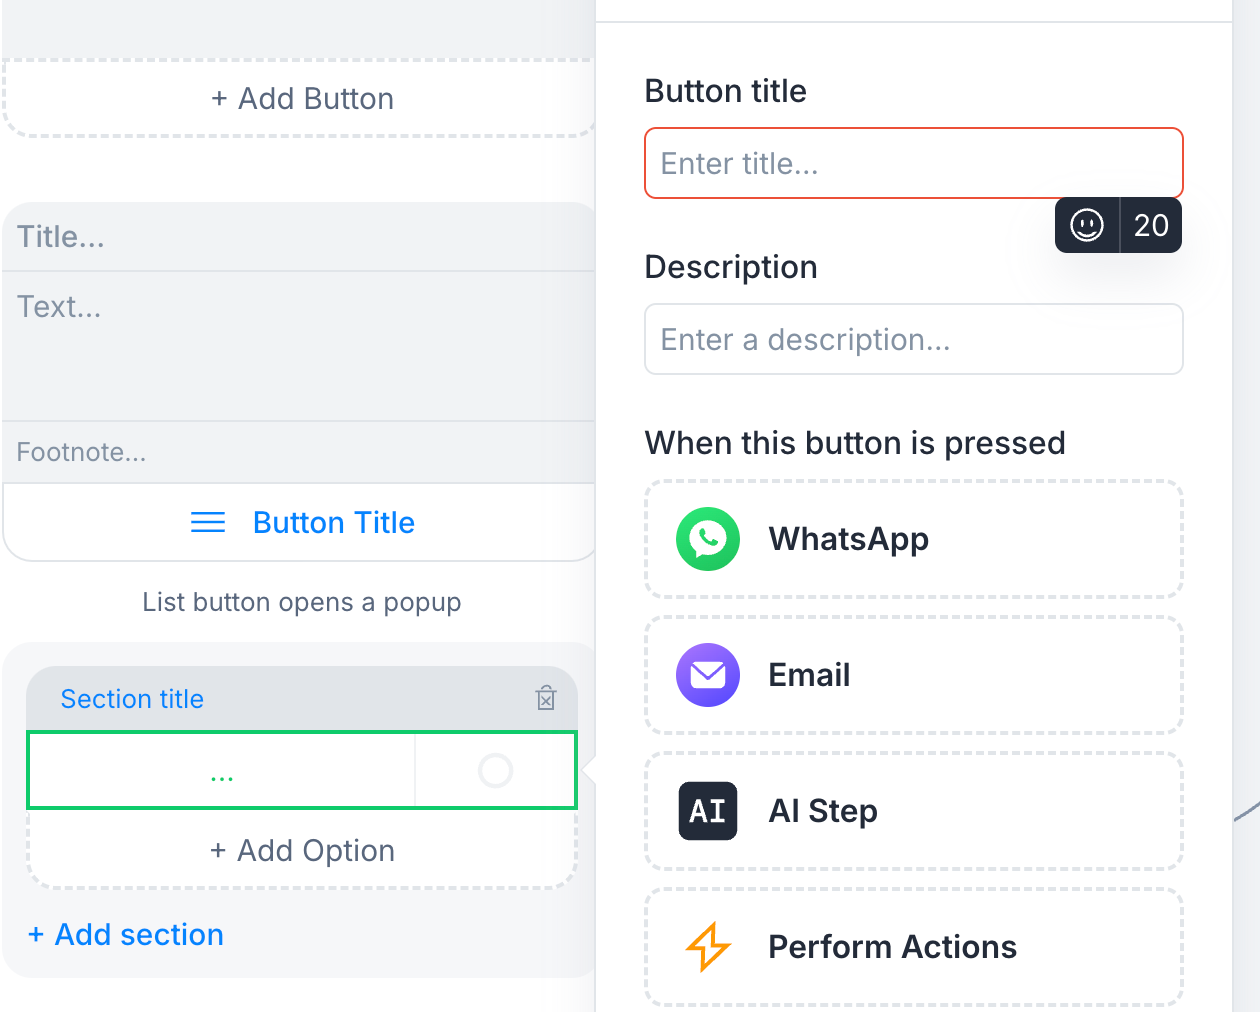Click the list lines icon beside Button Title
The height and width of the screenshot is (1012, 1260).
pos(208,523)
